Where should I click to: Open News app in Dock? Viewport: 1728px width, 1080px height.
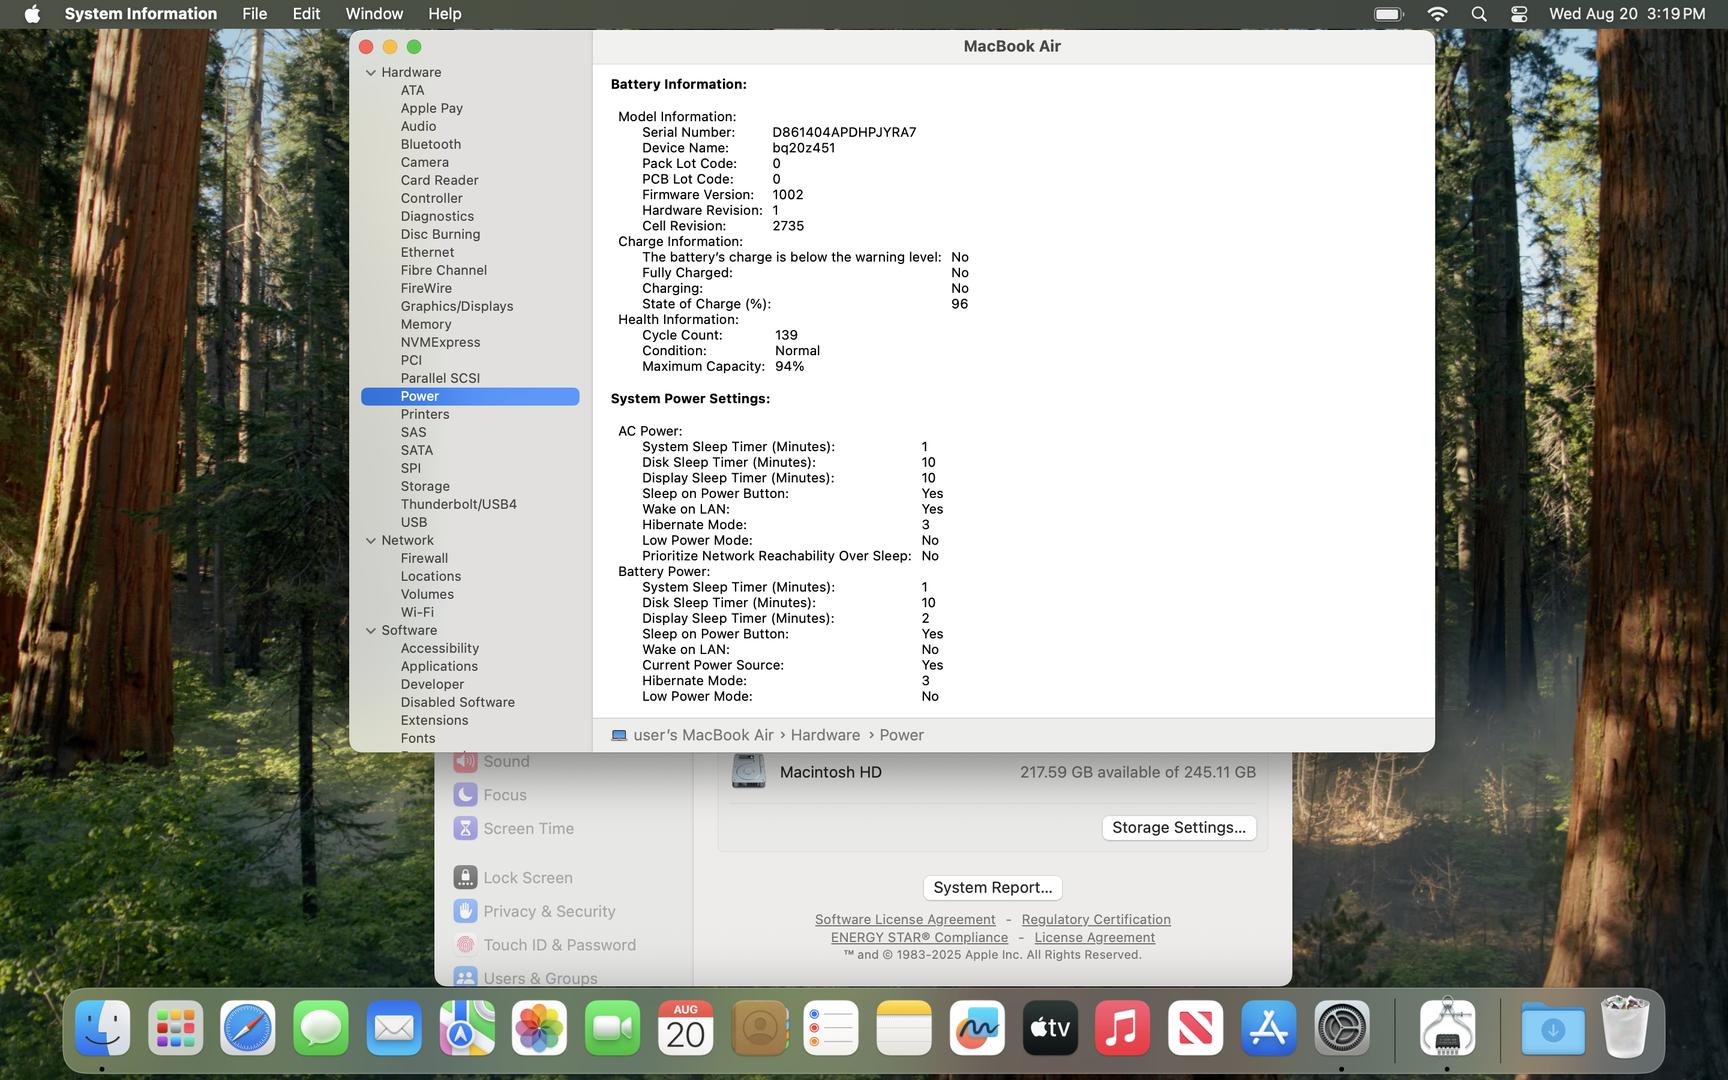pos(1196,1028)
